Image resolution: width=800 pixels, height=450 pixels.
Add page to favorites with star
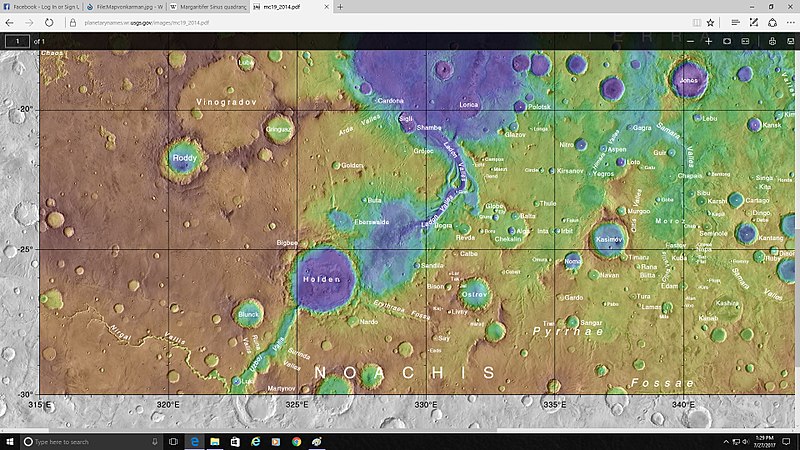(710, 22)
